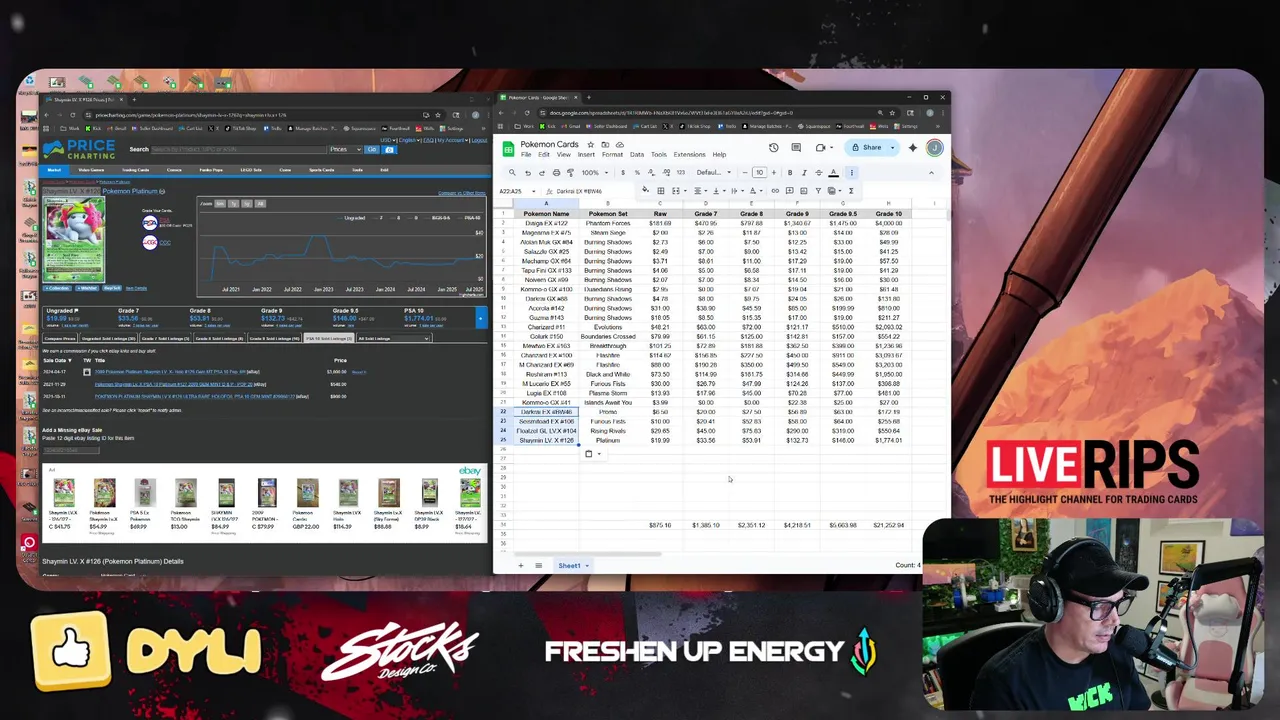Click the insert comment icon in Sheets toolbar
1280x720 pixels.
tap(790, 191)
